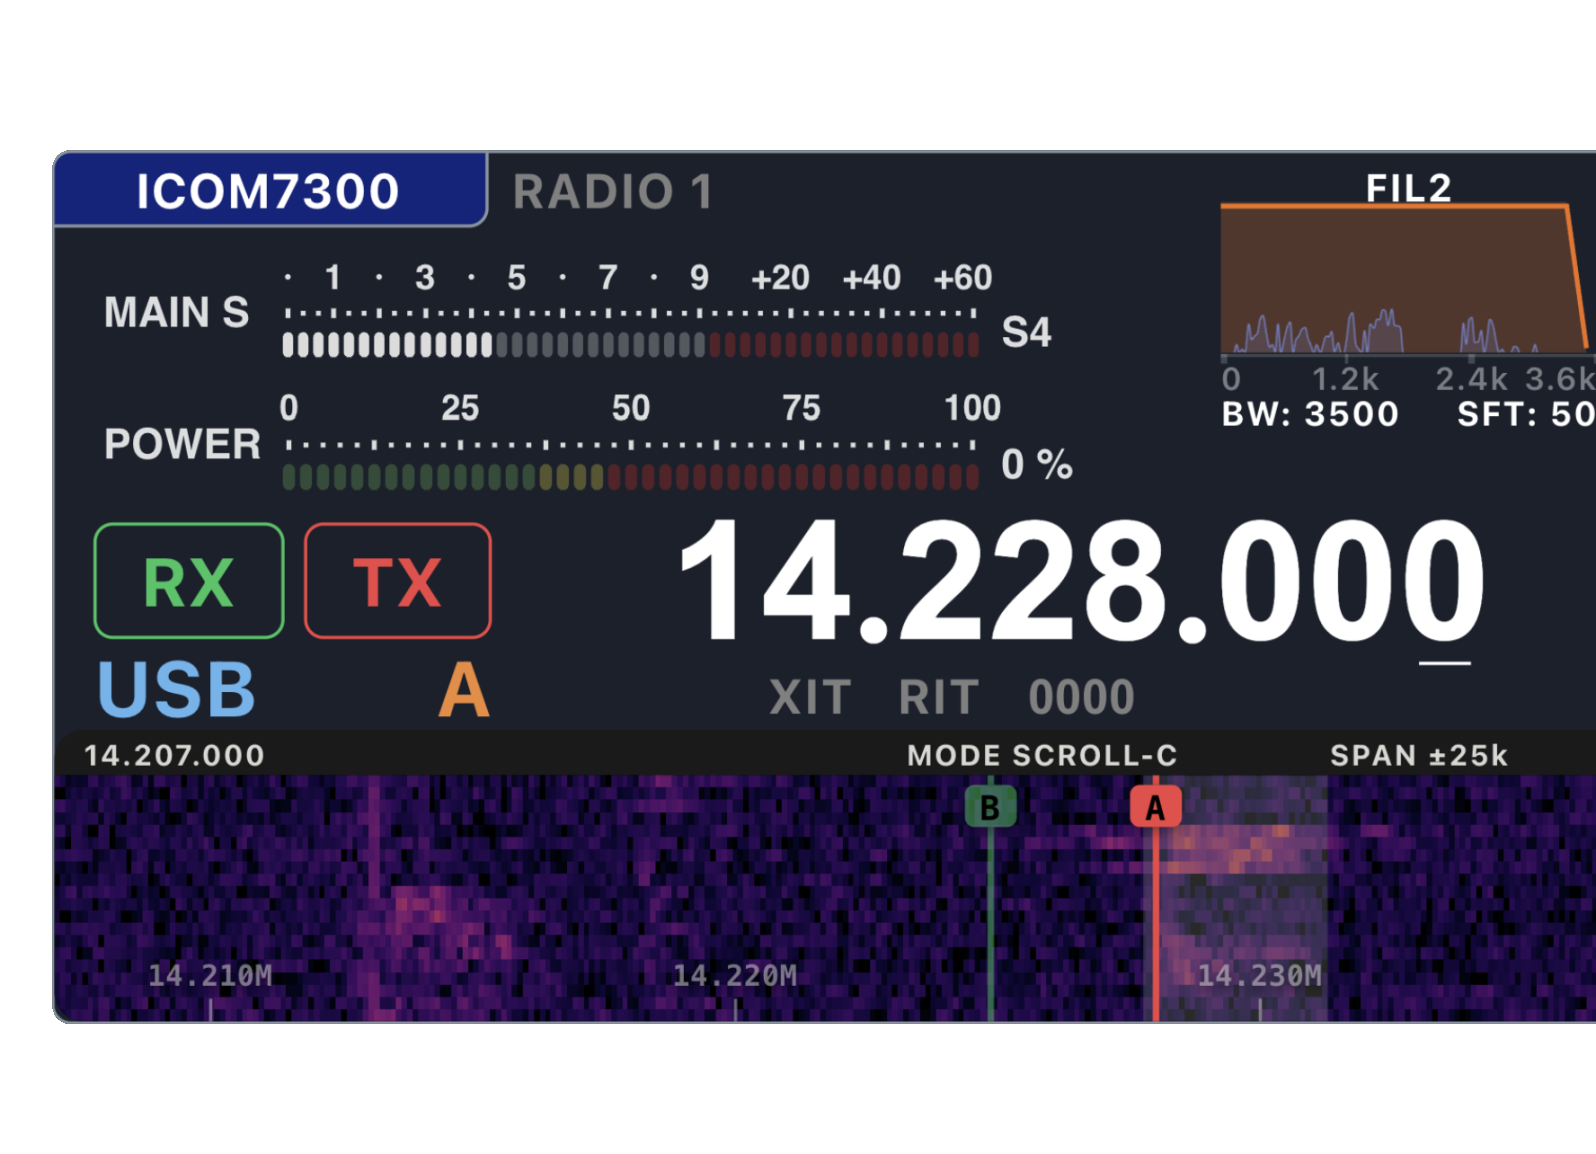The height and width of the screenshot is (1154, 1596).
Task: Select the VFO A marker on waterfall
Action: [1155, 807]
